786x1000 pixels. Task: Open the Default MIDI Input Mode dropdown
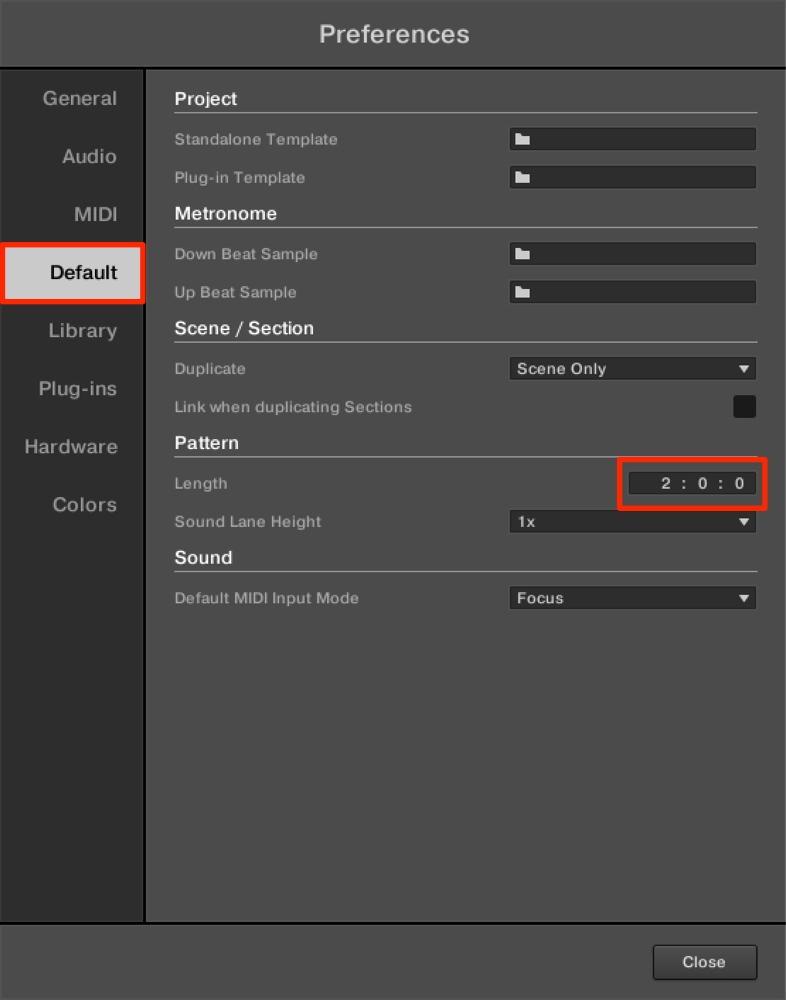(632, 598)
